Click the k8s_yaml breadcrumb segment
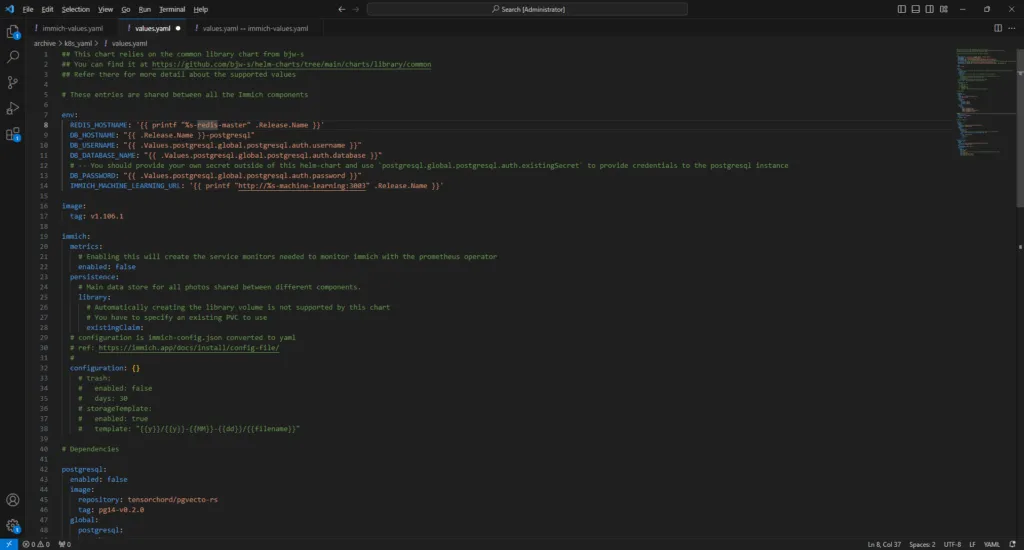This screenshot has width=1024, height=550. pos(78,43)
